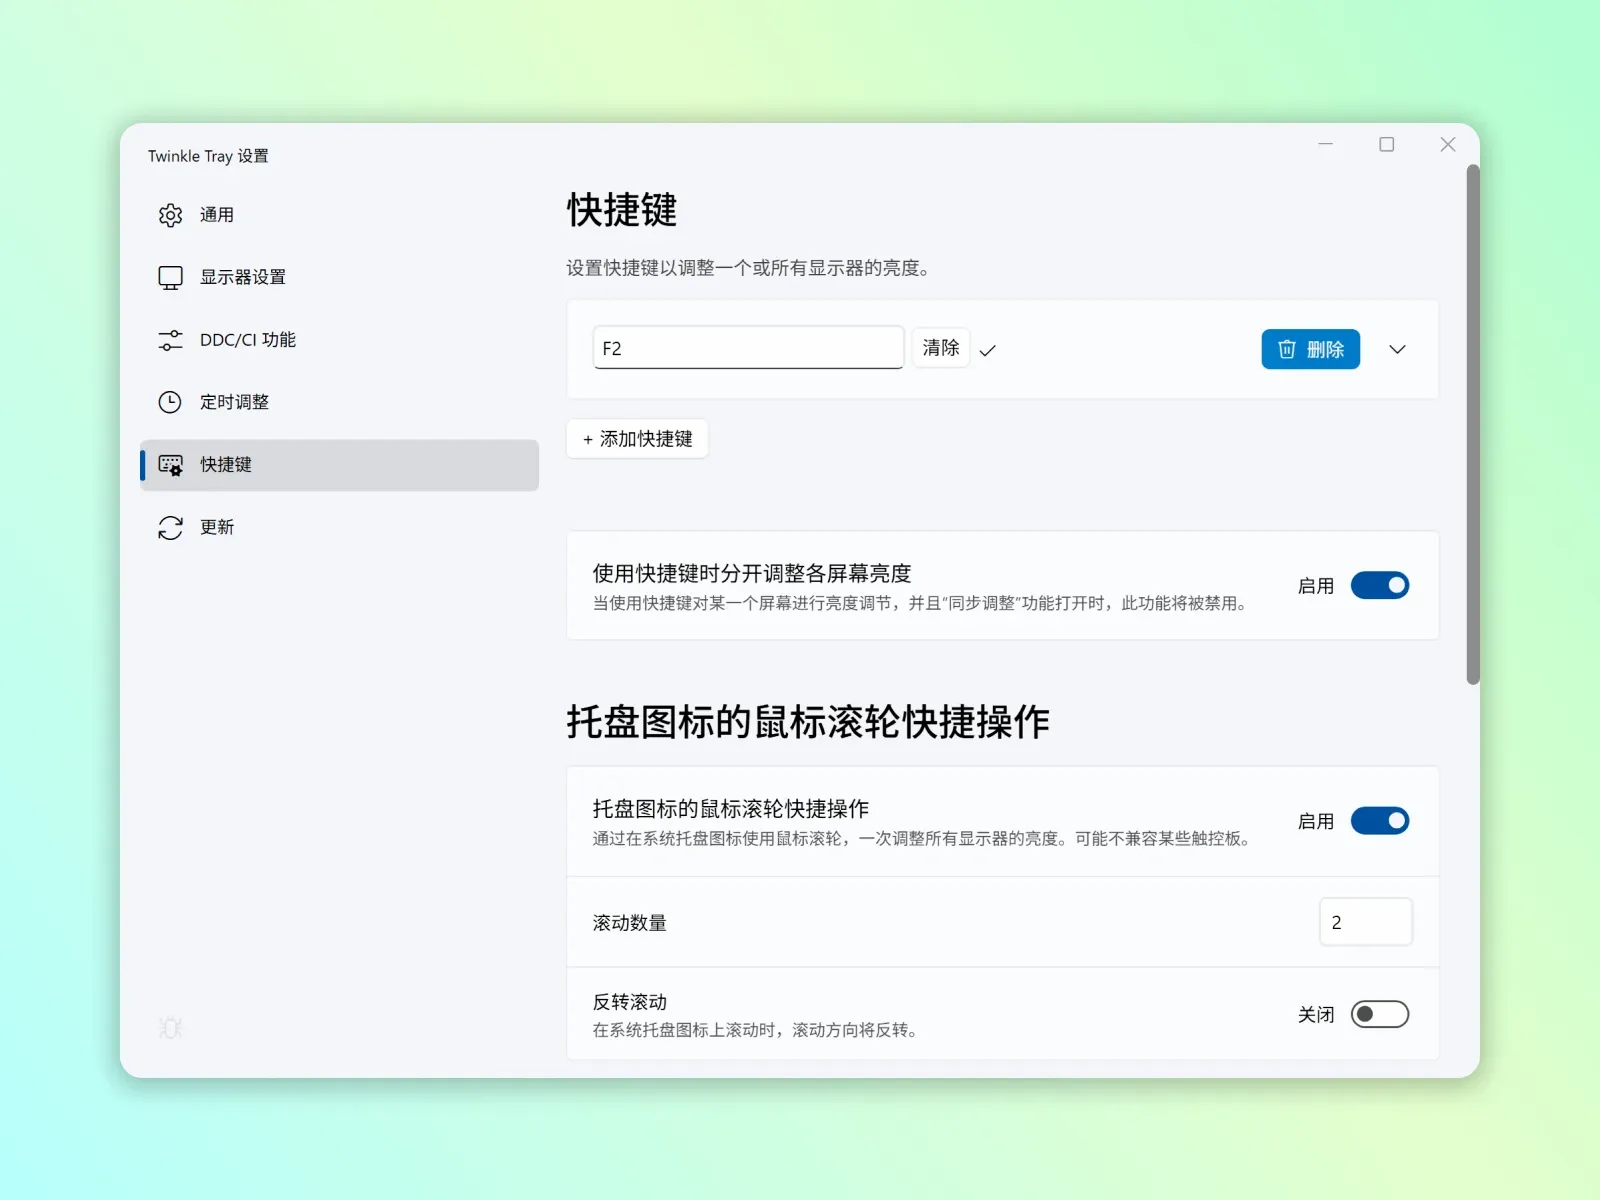Select the 快捷键 sidebar item

click(x=340, y=465)
